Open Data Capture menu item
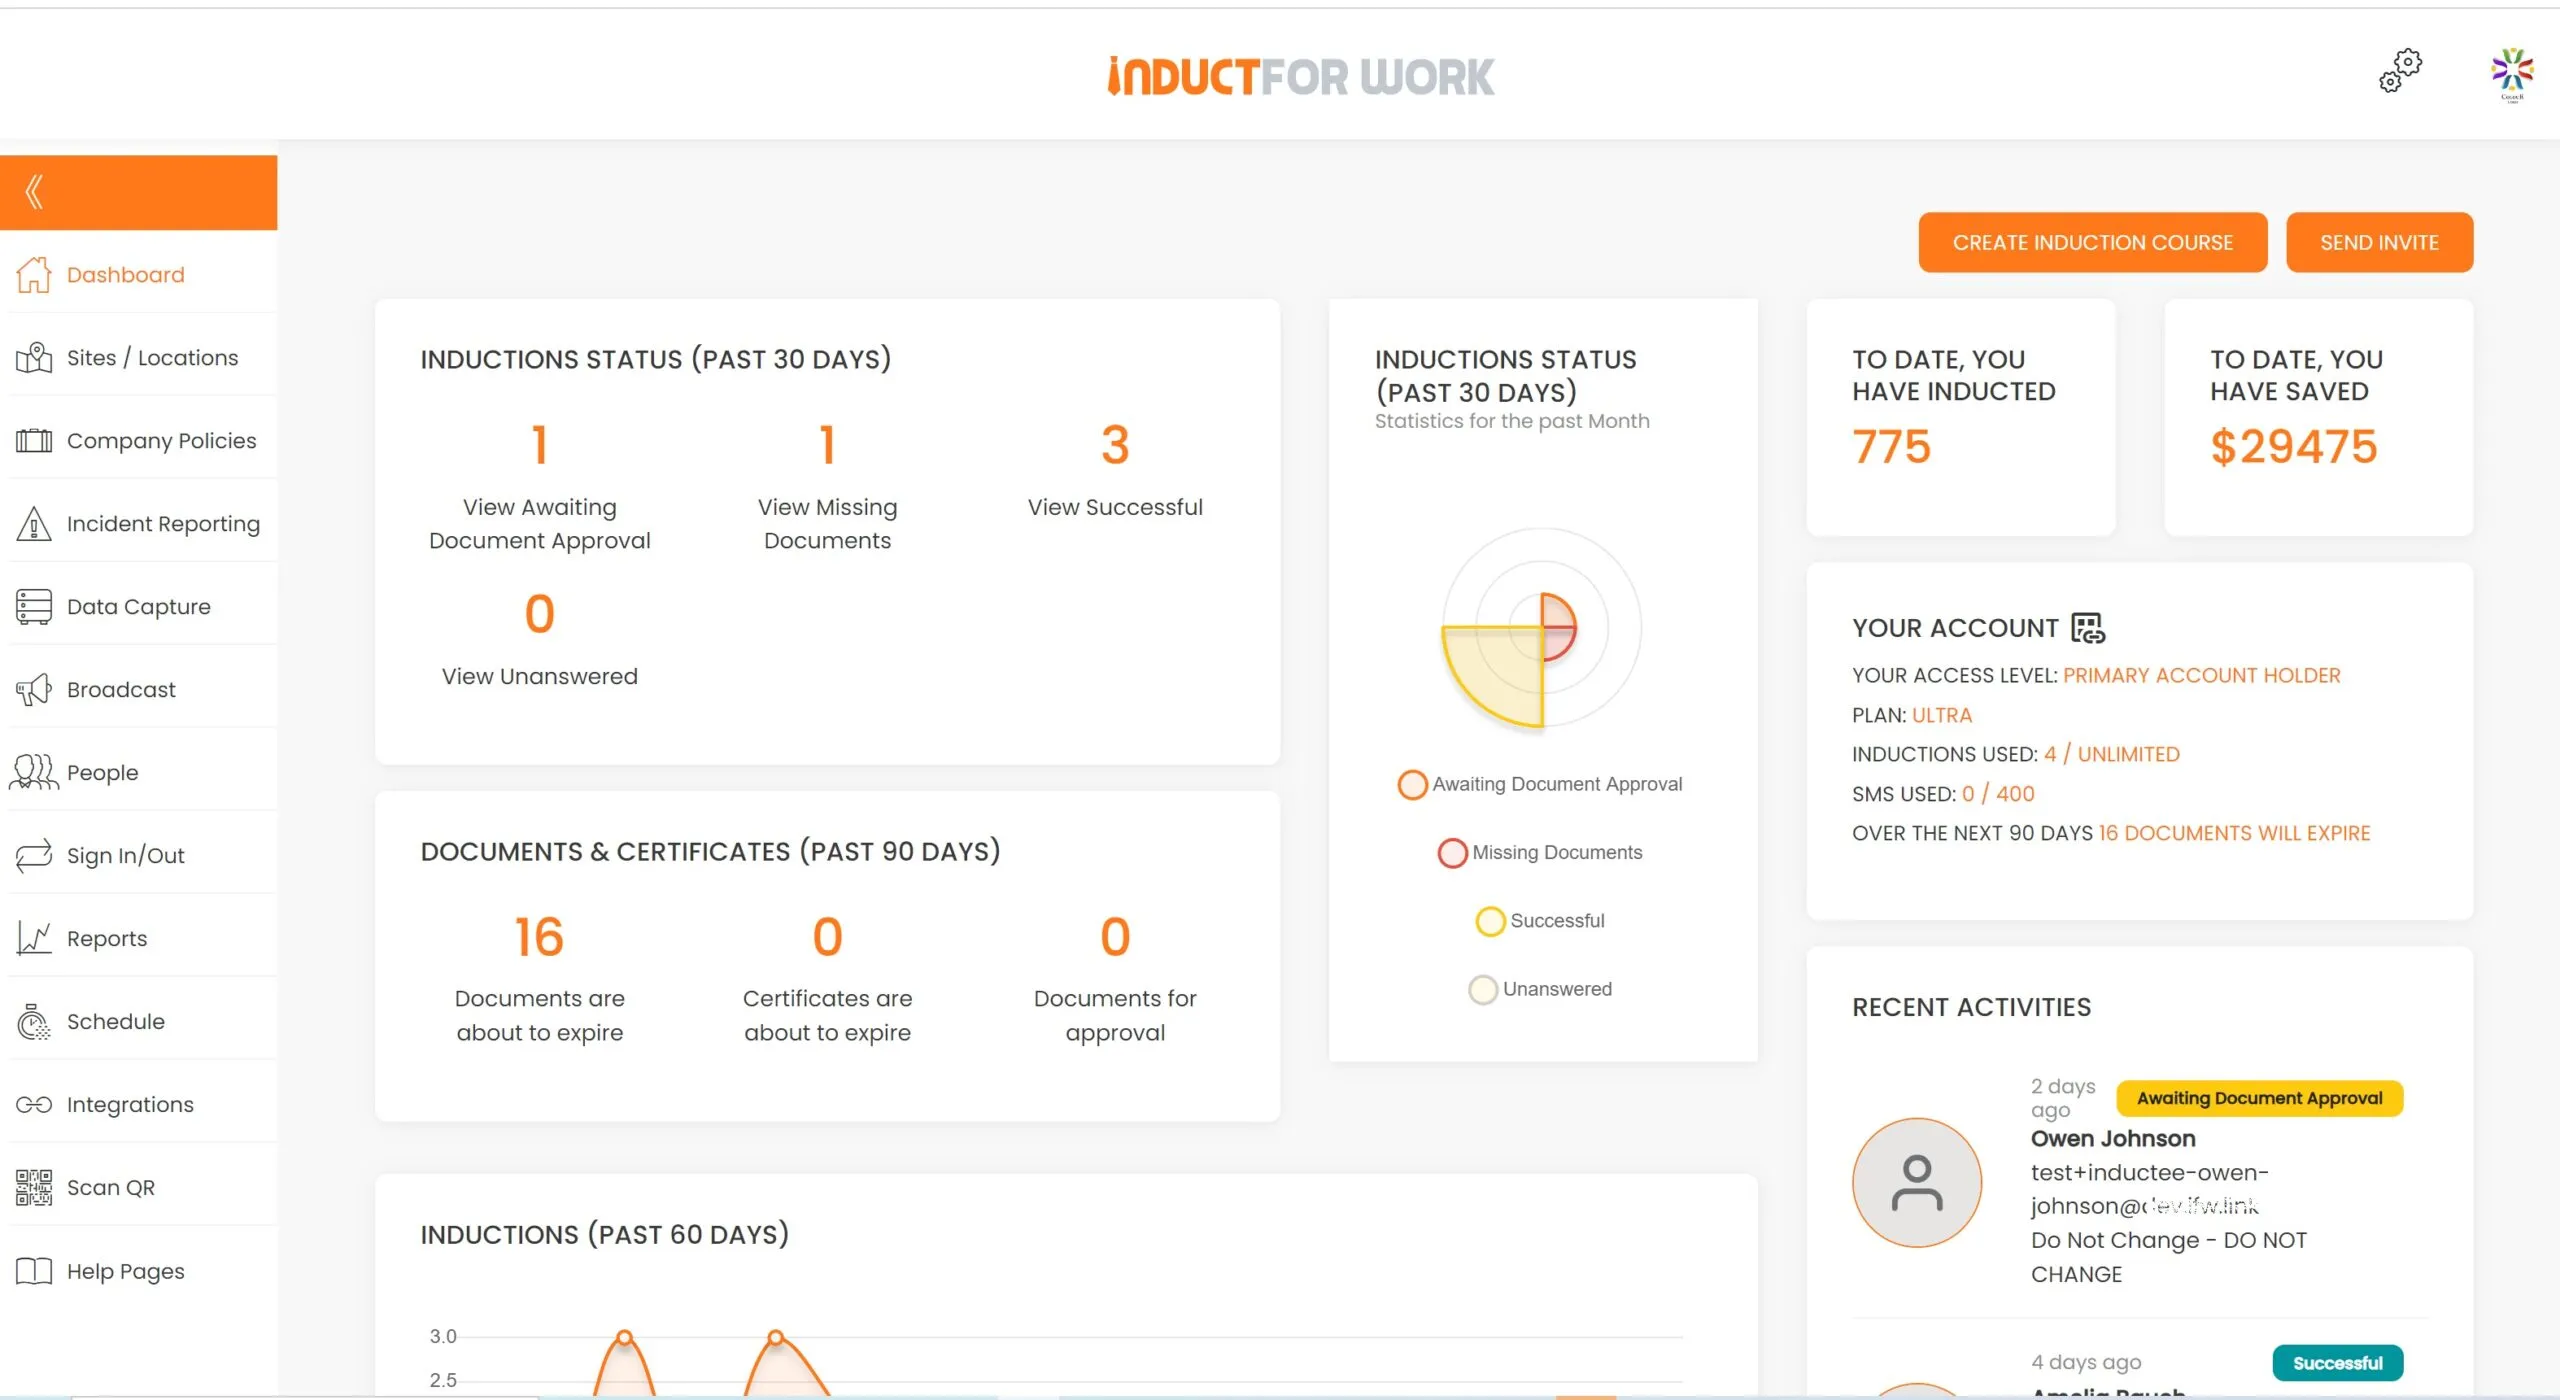2560x1400 pixels. 138,606
